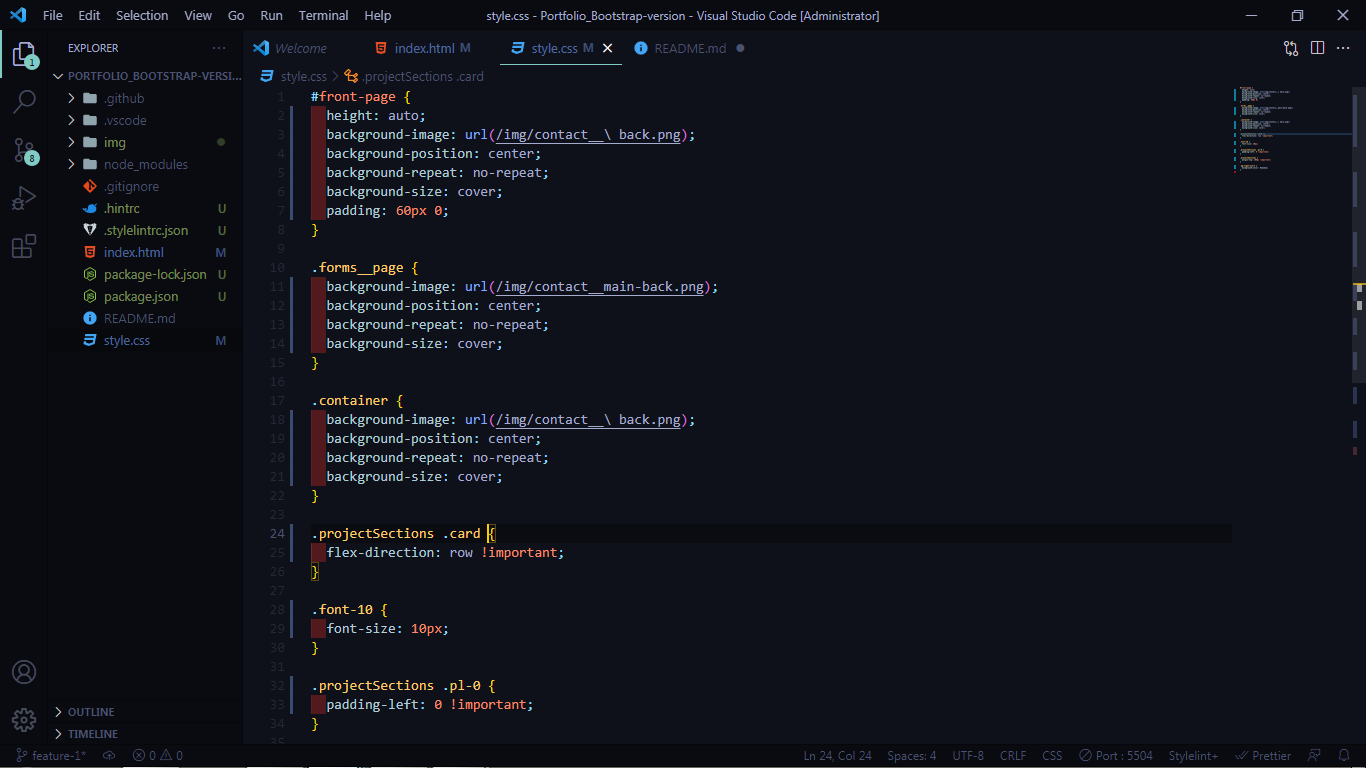Screen dimensions: 1366x768
Task: Open package-lock.json in explorer
Action: pyautogui.click(x=147, y=274)
